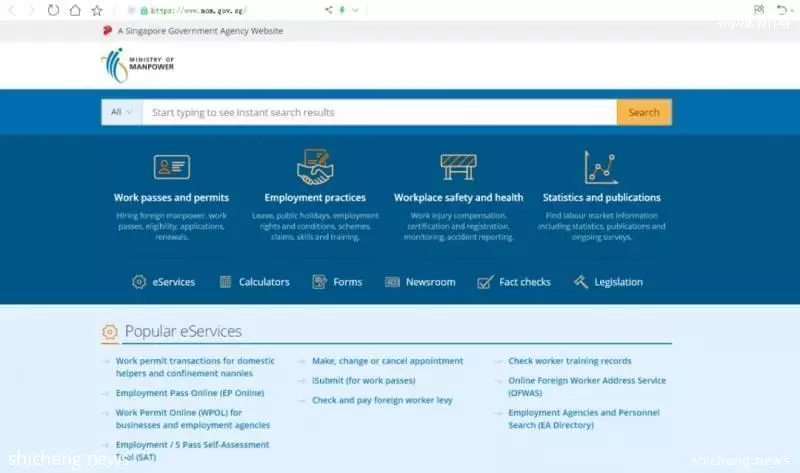
Task: Click the undo arrow icon at top right
Action: [782, 10]
